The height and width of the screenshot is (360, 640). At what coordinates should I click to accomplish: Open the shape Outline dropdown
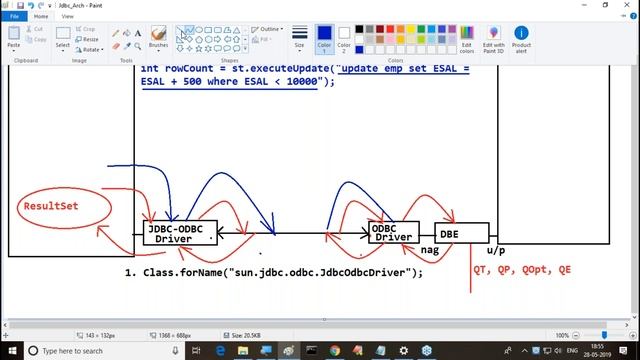pos(267,29)
